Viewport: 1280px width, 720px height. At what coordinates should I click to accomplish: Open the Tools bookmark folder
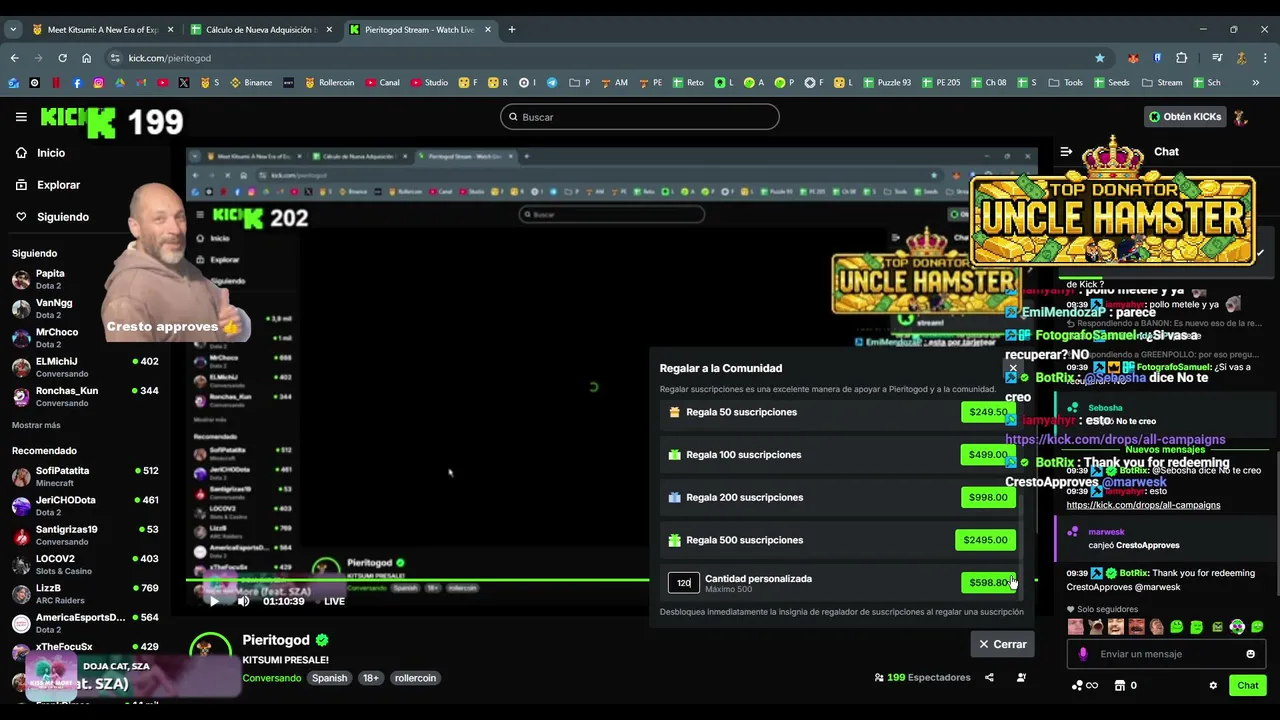[x=1066, y=83]
